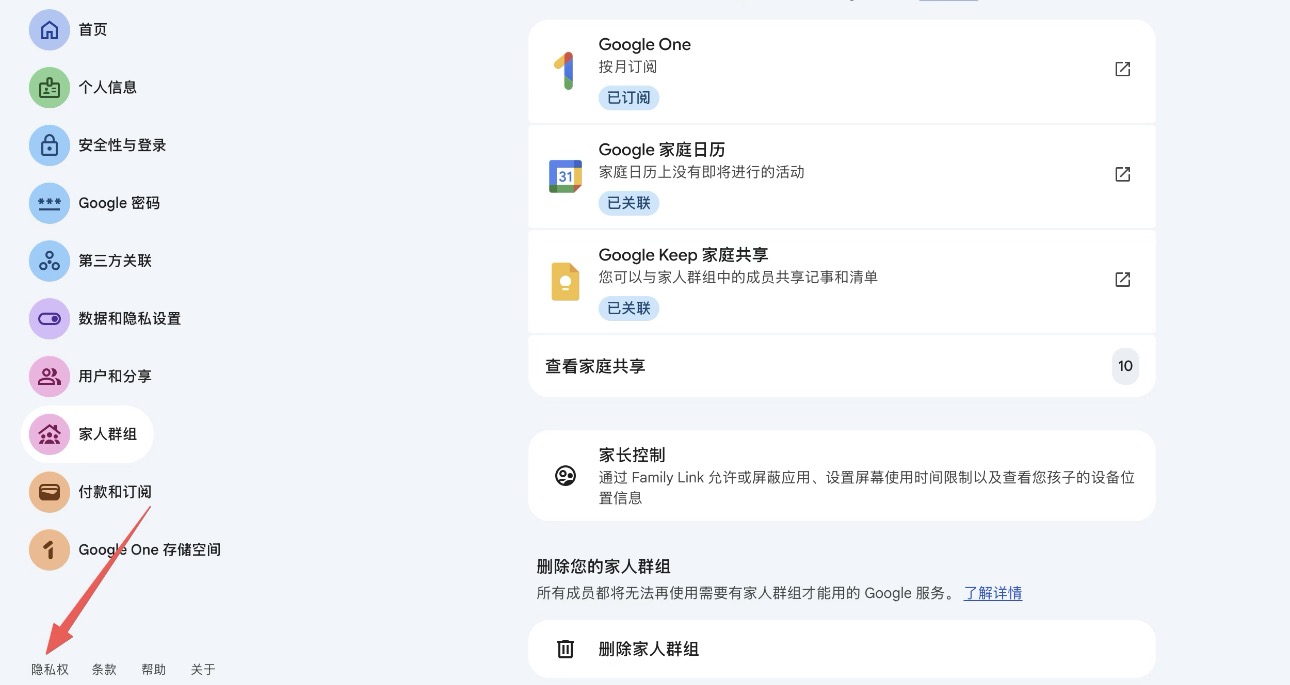Click 已关联 chip under Google Keep
Viewport: 1290px width, 685px height.
click(629, 308)
